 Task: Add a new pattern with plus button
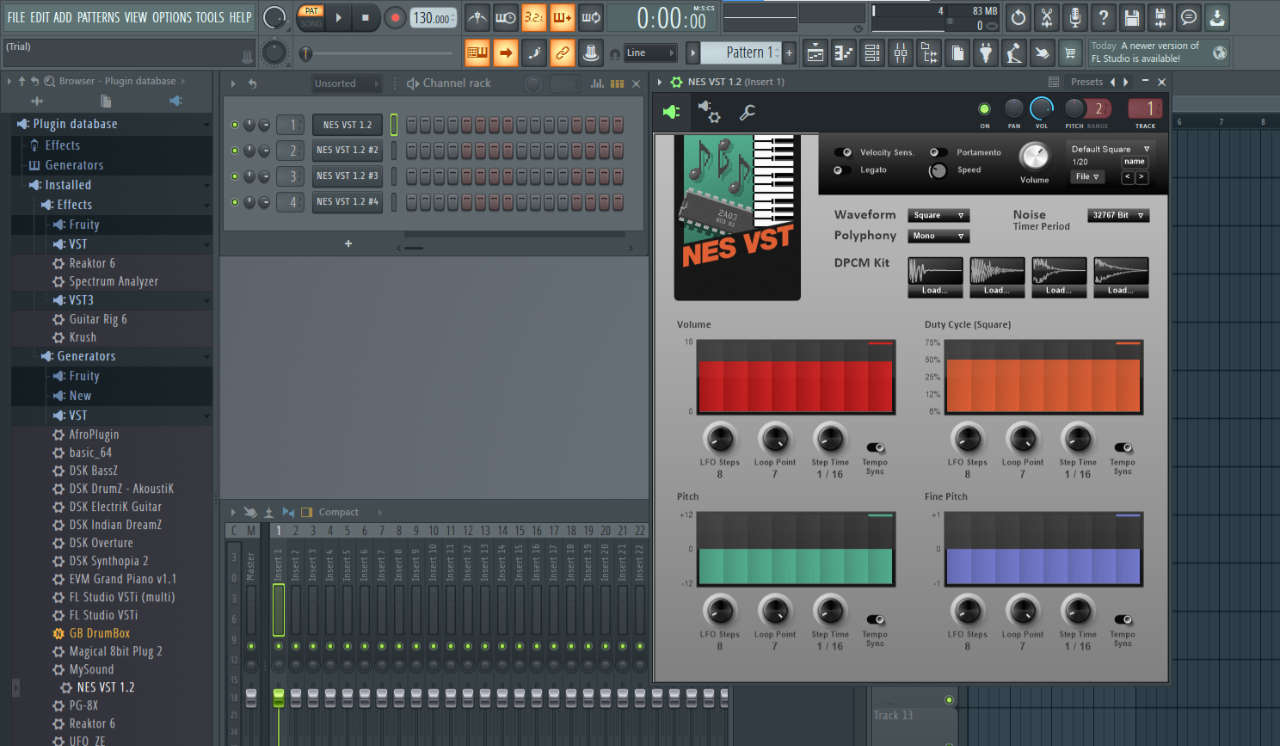789,53
